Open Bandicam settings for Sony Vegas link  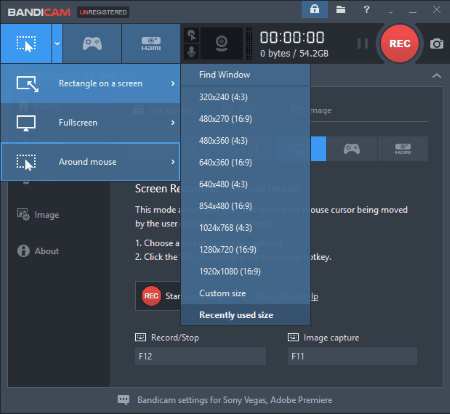coord(235,400)
